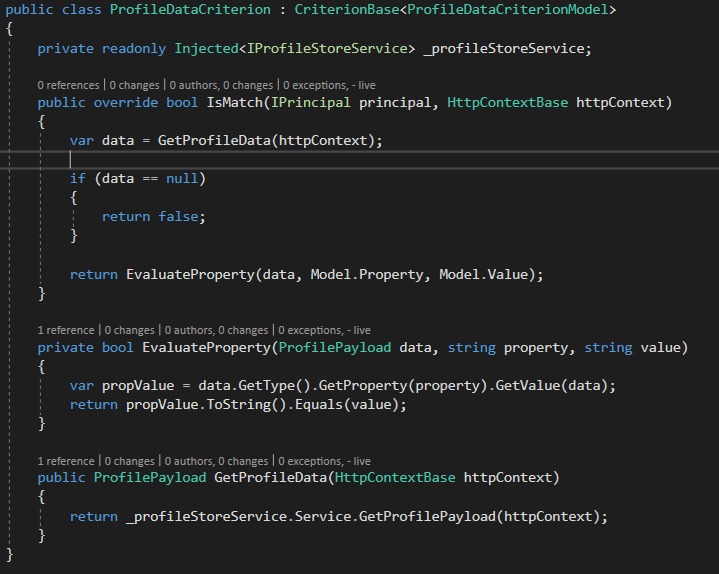Click ProfileDataCriterionModel generic type argument
The height and width of the screenshot is (574, 719).
point(508,10)
